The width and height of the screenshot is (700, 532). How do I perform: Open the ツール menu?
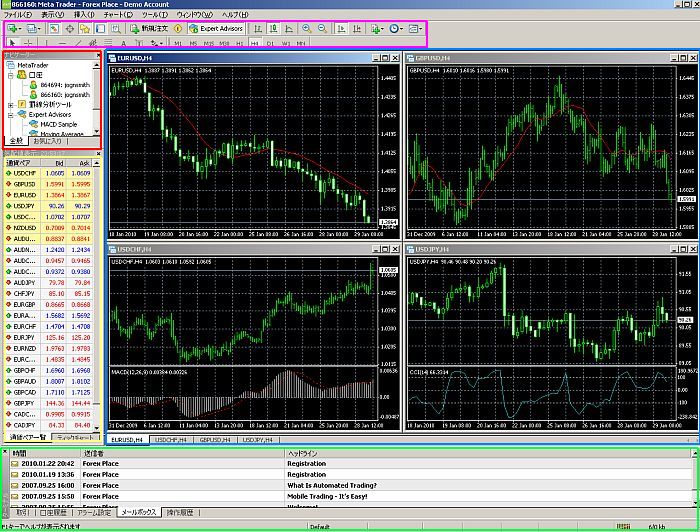155,15
